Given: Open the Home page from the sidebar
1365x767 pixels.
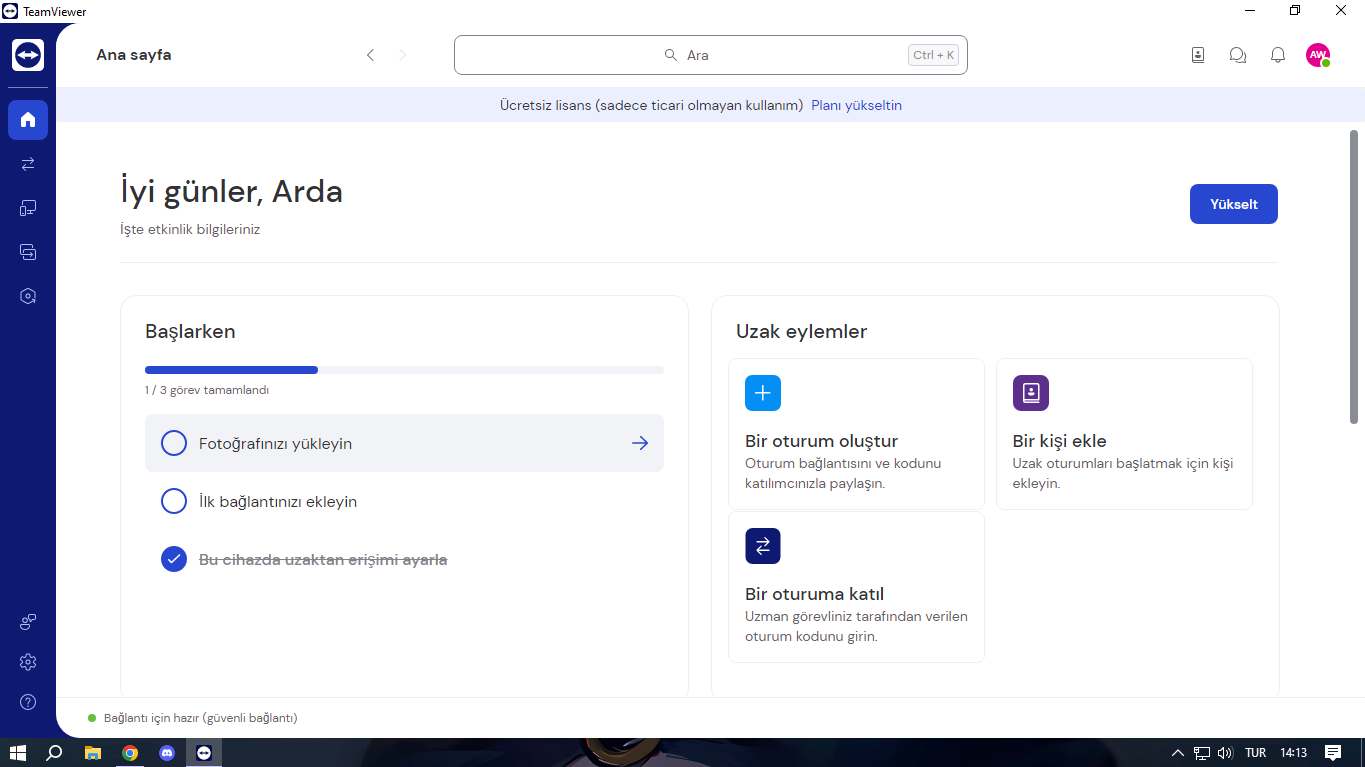Looking at the screenshot, I should tap(28, 120).
